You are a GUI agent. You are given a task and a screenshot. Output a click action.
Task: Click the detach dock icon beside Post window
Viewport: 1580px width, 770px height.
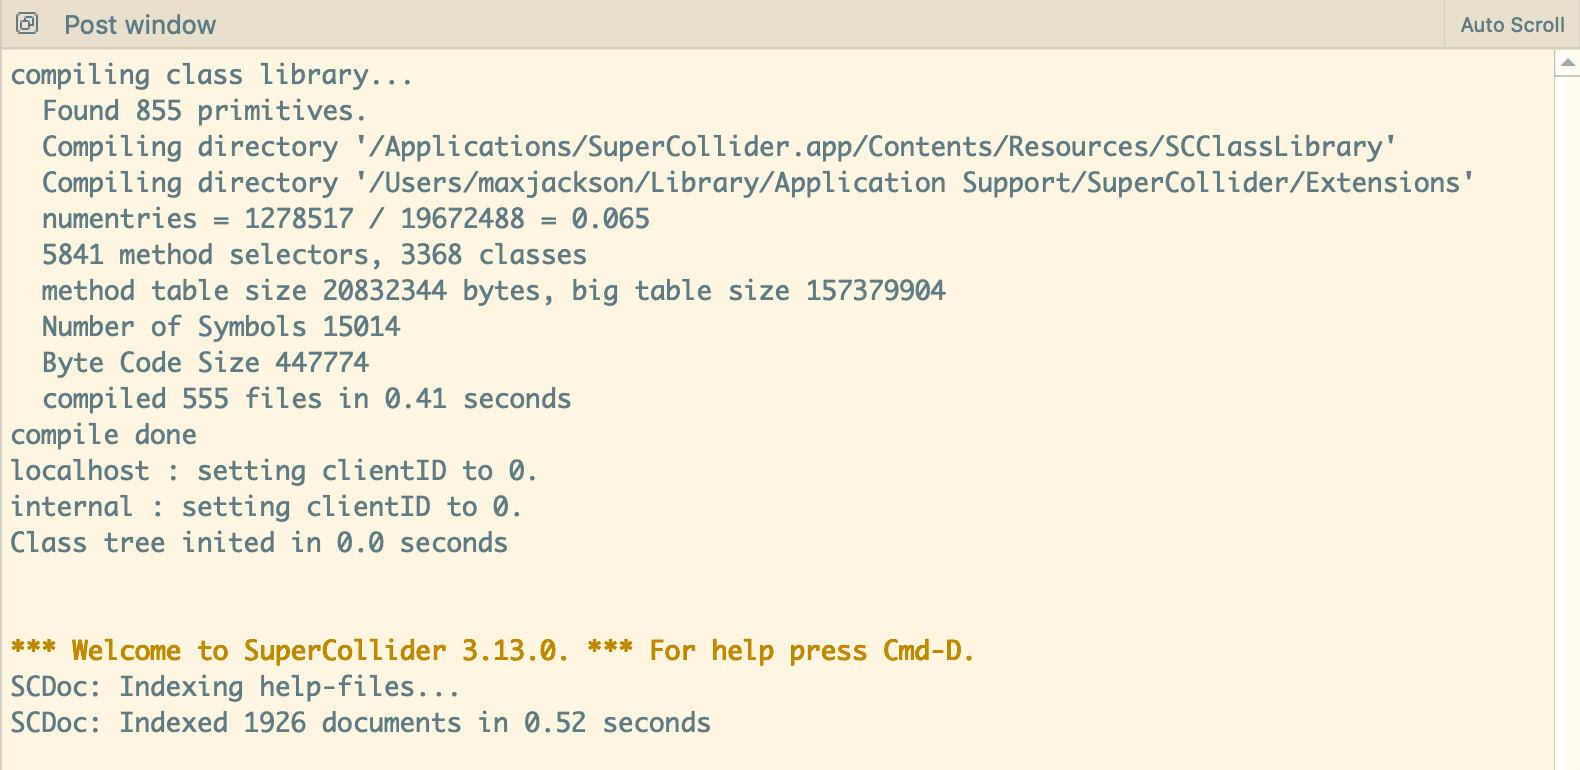click(x=27, y=24)
